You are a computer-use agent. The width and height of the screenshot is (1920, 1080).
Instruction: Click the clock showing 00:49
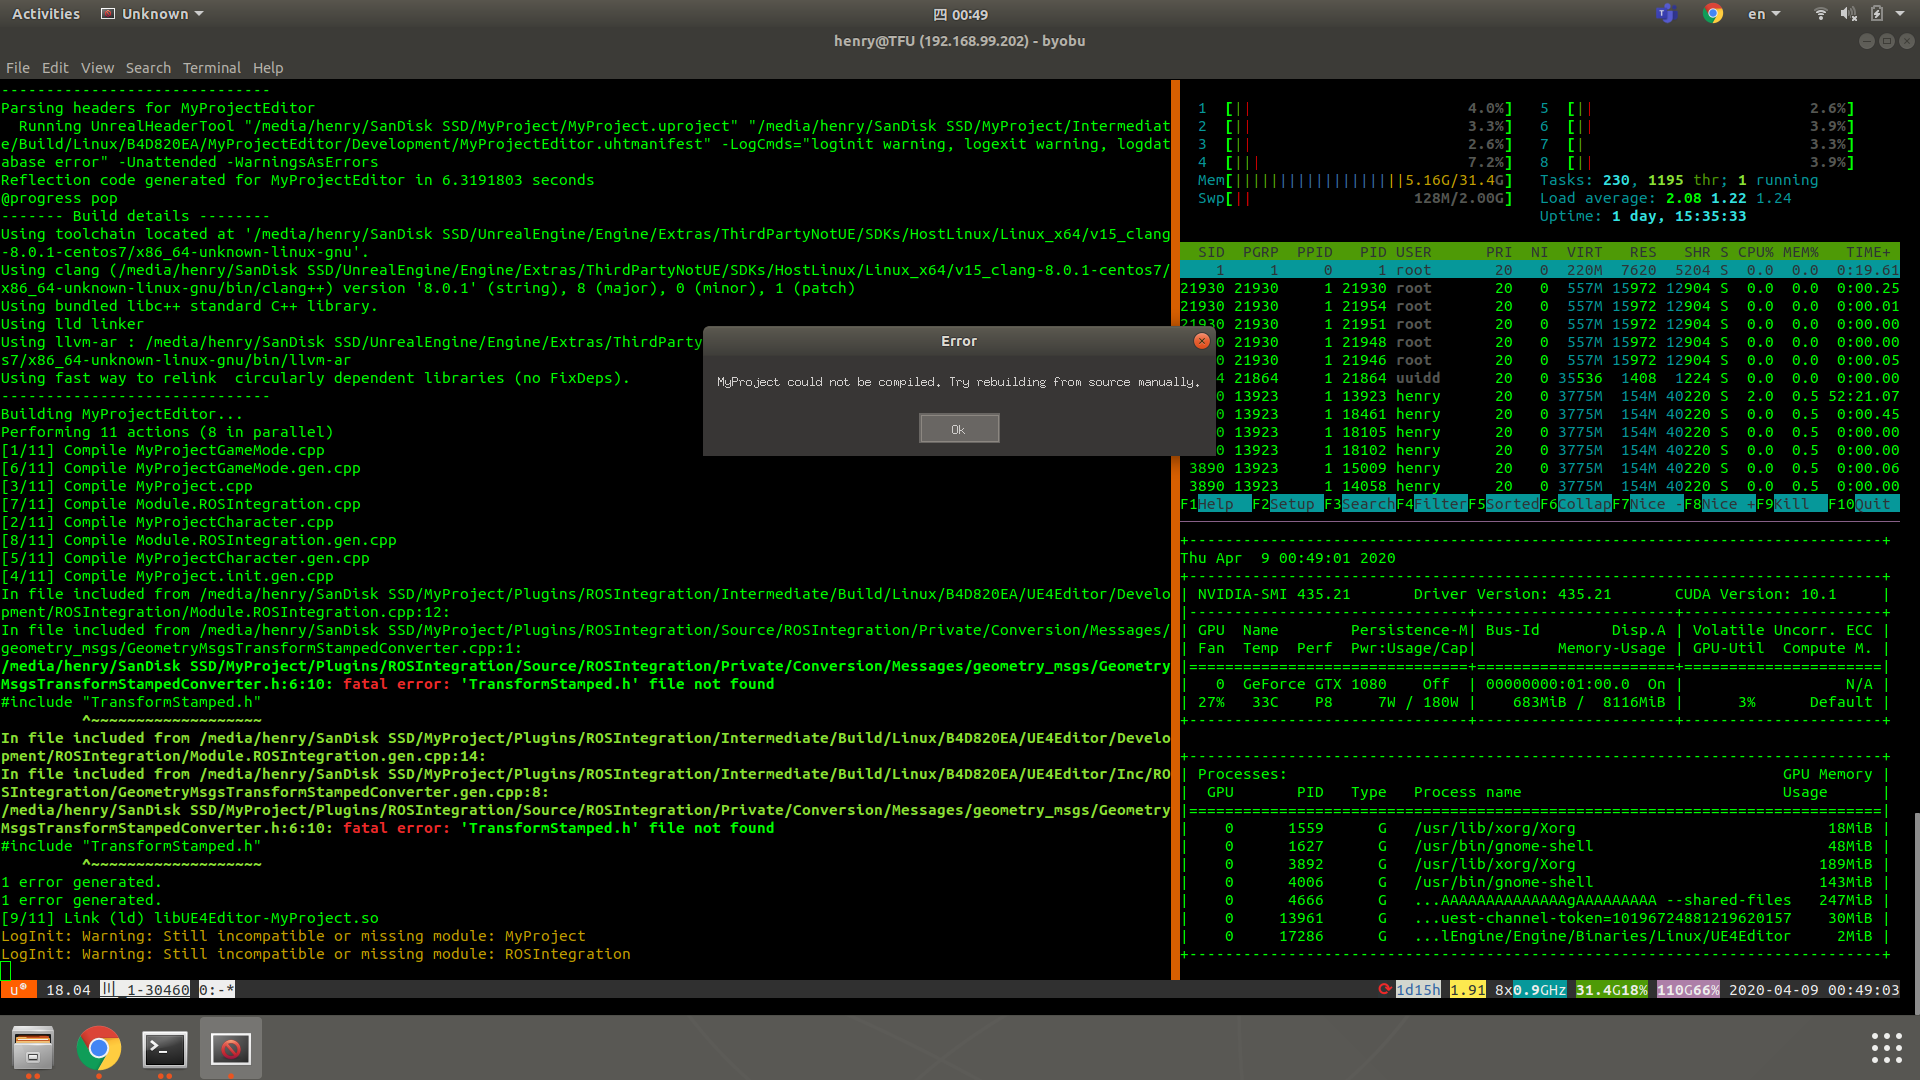(960, 14)
